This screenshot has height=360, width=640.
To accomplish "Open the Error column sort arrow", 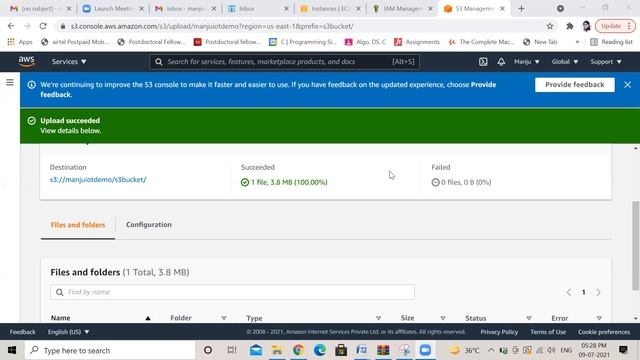I will 599,318.
